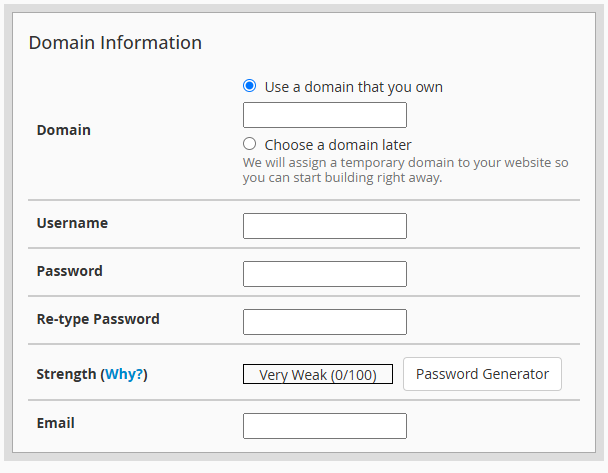Screen dimensions: 608x473
Task: Click the "Very Weak (0/100)" strength meter
Action: tap(317, 375)
